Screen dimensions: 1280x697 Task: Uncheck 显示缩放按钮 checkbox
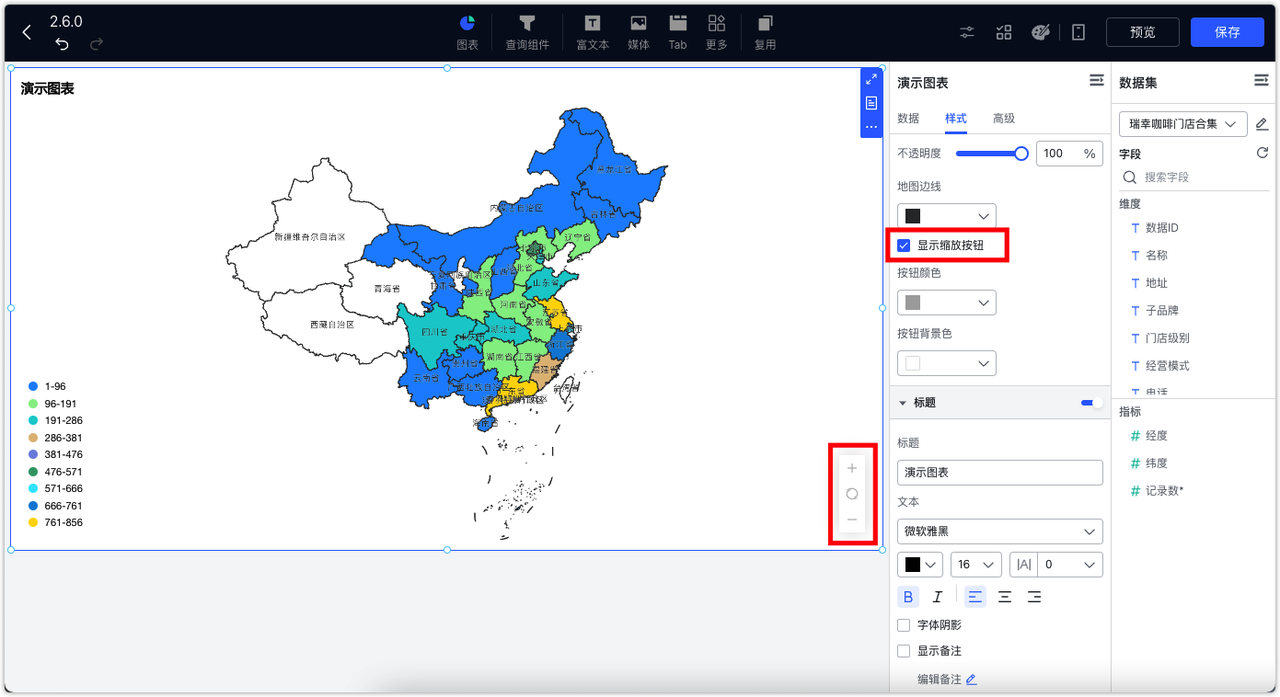903,244
